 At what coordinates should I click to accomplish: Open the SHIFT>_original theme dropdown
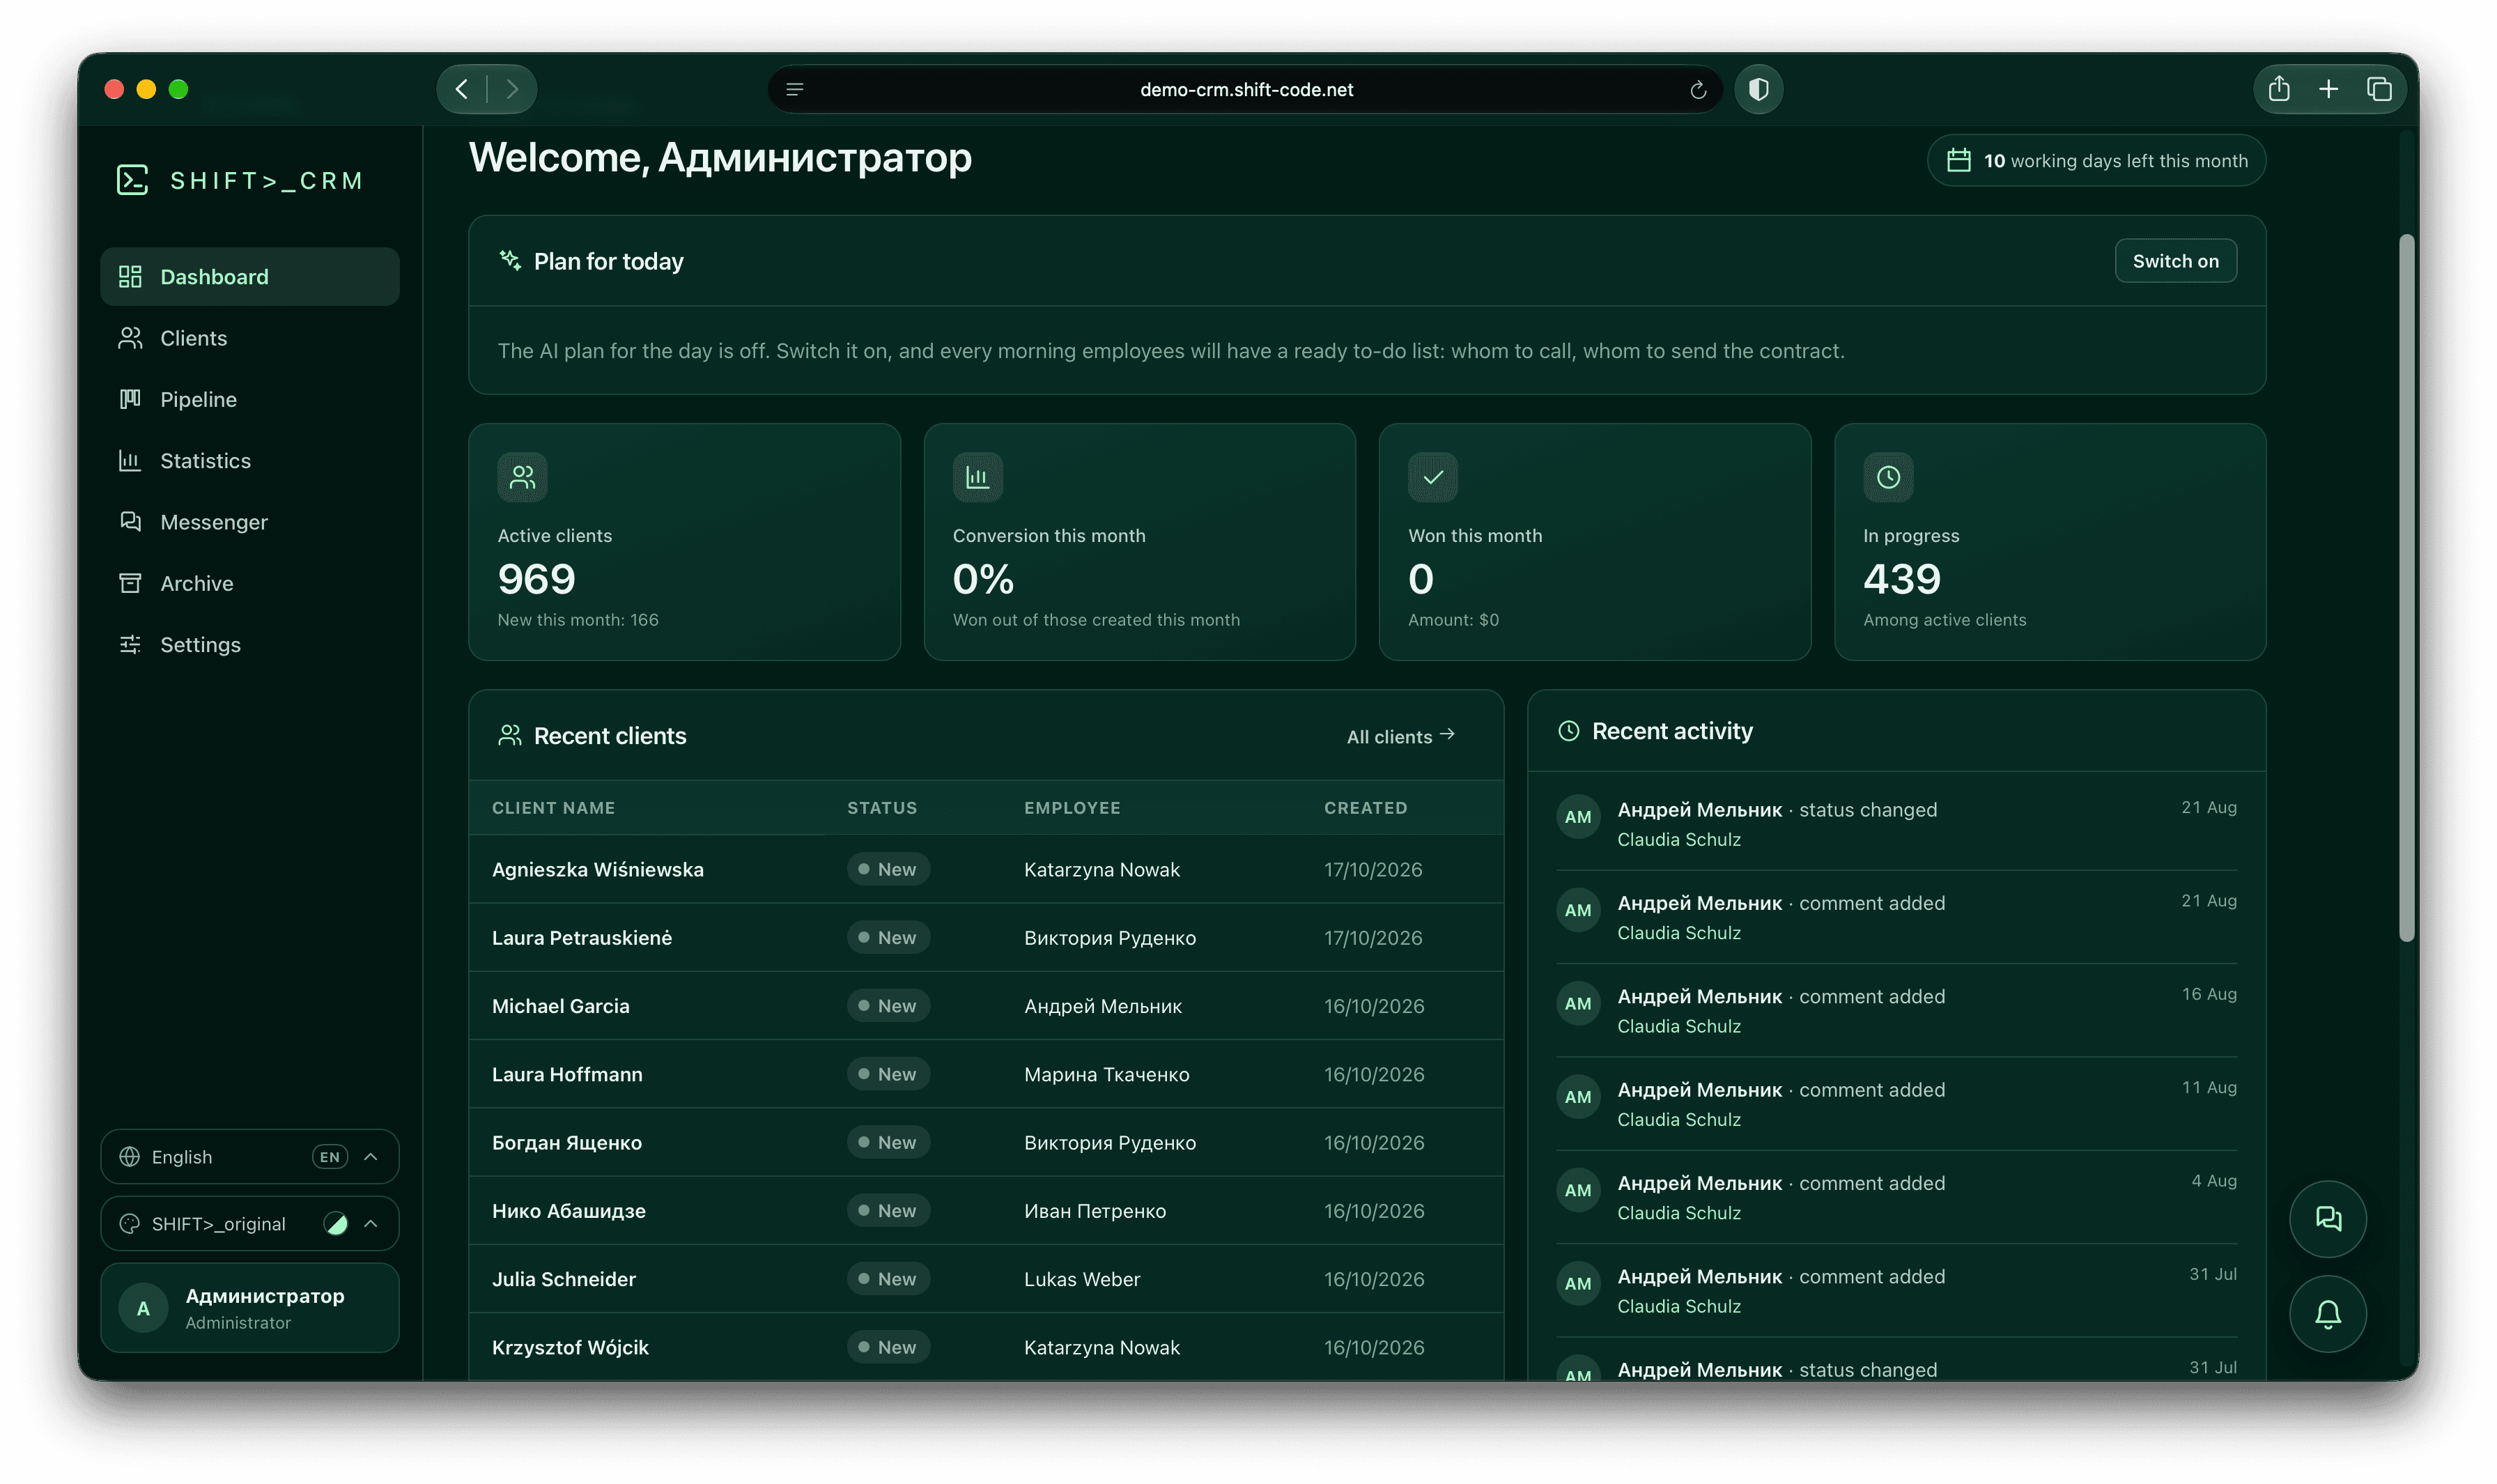click(x=250, y=1223)
